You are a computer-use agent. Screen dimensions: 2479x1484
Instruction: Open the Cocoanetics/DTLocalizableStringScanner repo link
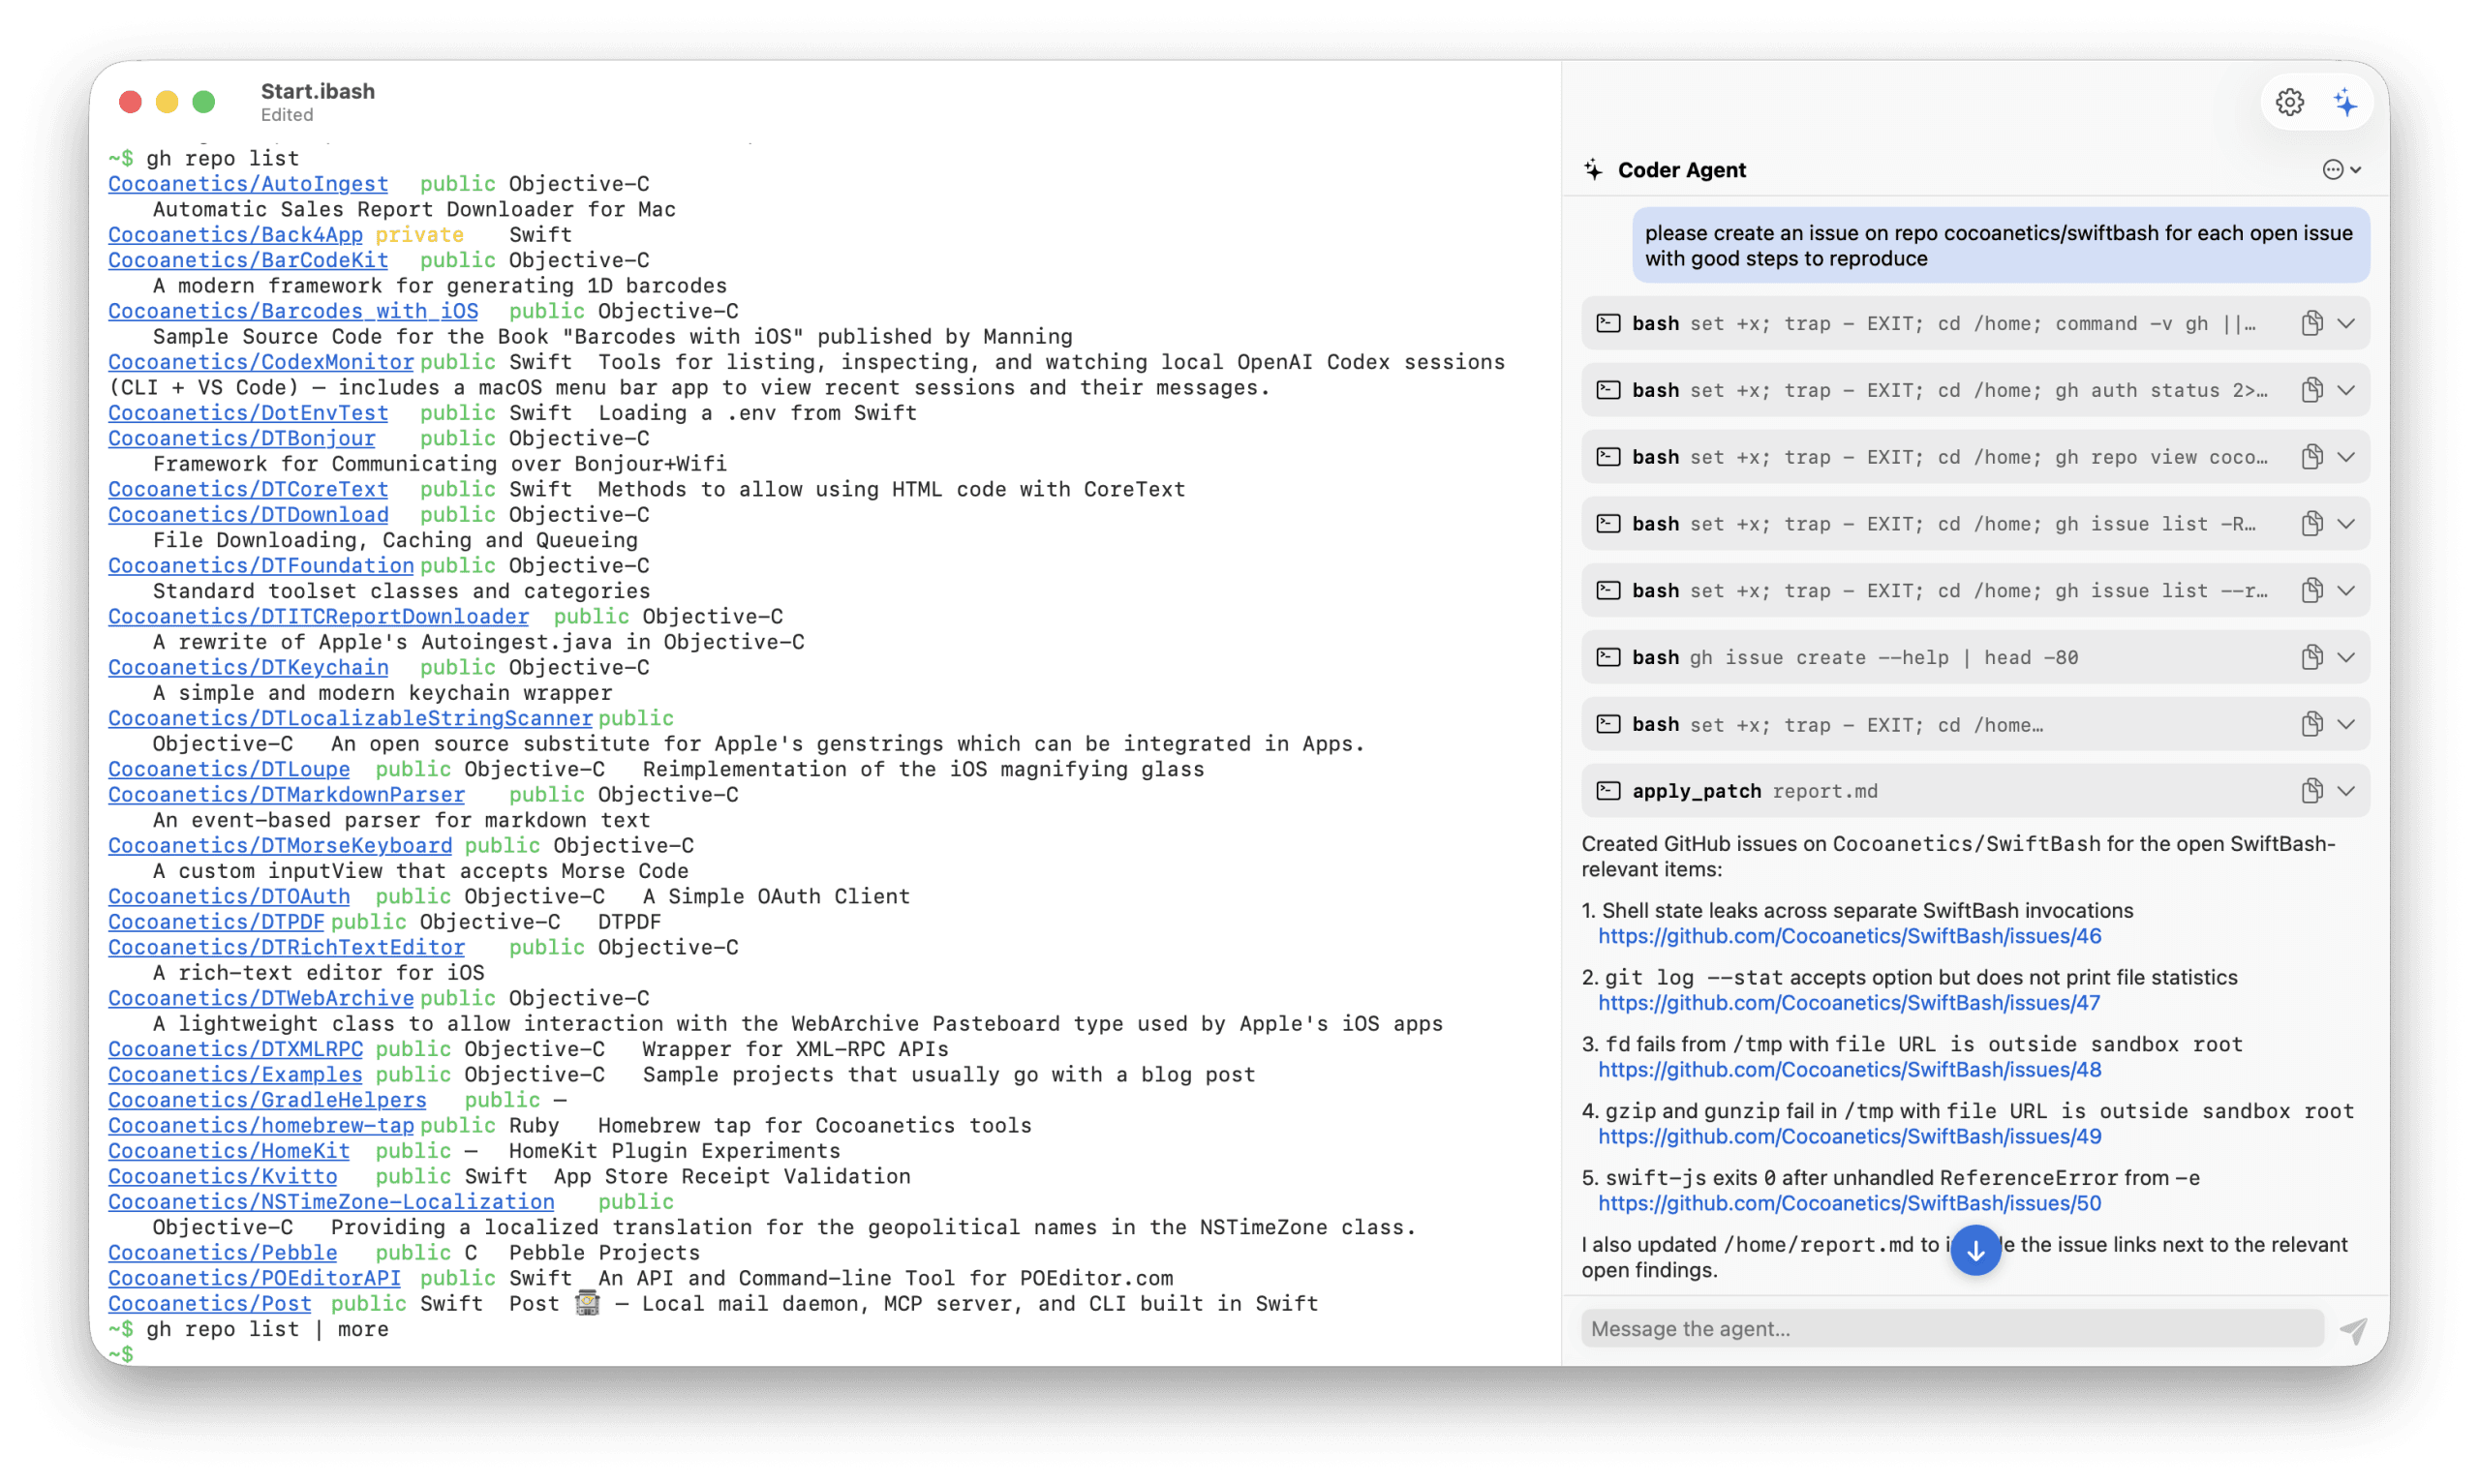coord(350,719)
